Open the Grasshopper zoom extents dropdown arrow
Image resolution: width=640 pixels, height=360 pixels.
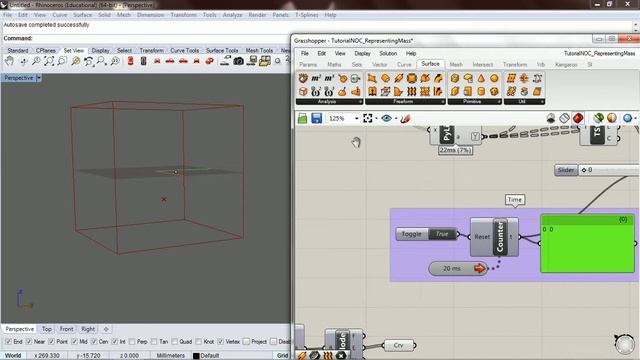tap(376, 119)
